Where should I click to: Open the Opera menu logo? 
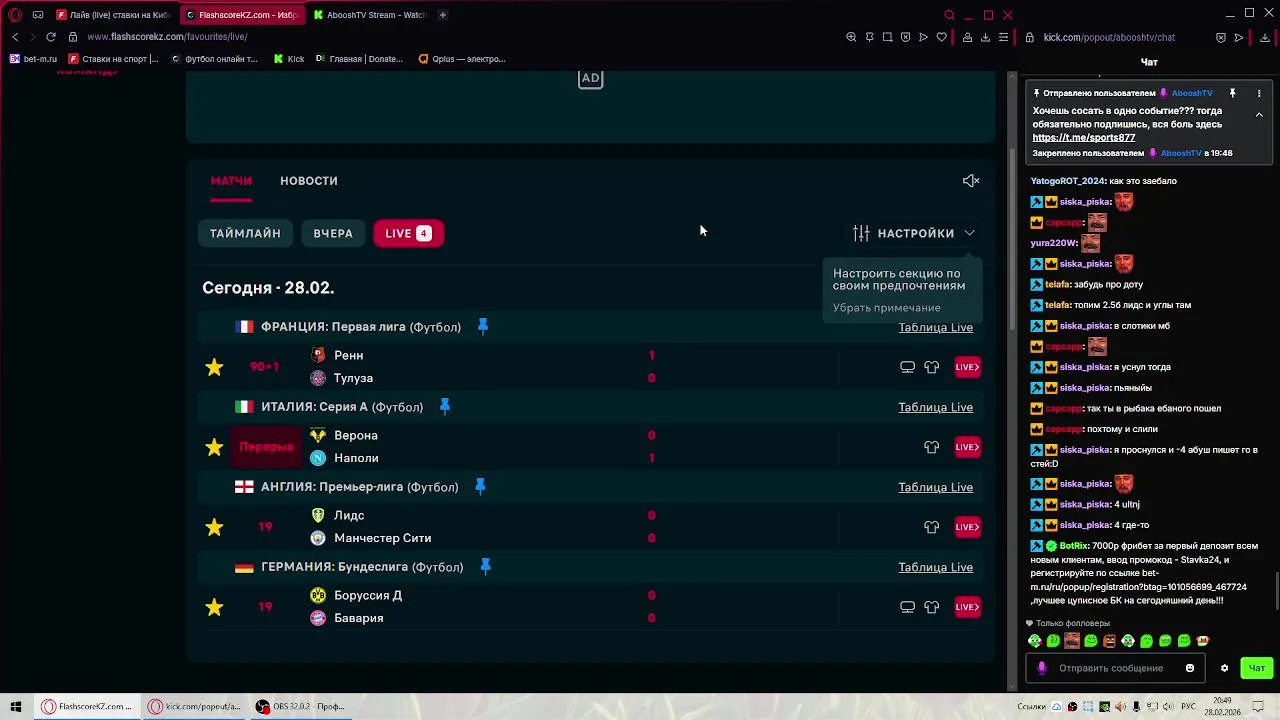(x=15, y=15)
